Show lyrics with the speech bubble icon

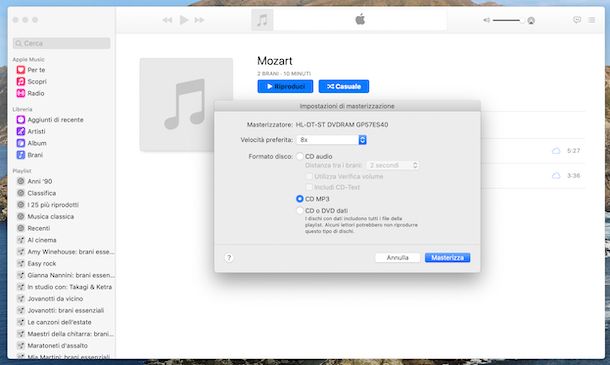coord(577,20)
